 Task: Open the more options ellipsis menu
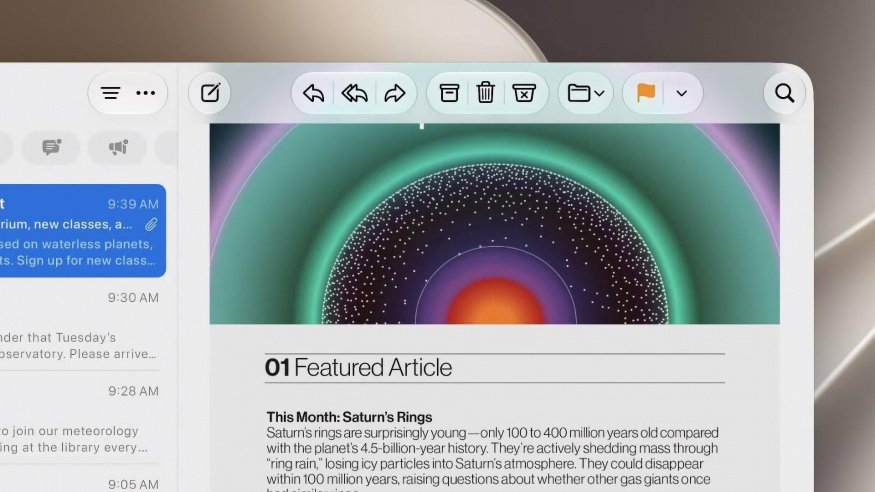click(146, 93)
